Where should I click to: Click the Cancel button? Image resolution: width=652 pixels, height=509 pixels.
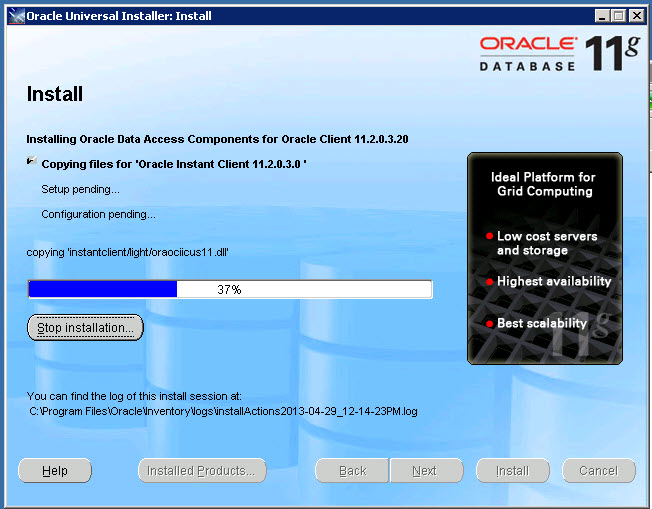tap(599, 471)
